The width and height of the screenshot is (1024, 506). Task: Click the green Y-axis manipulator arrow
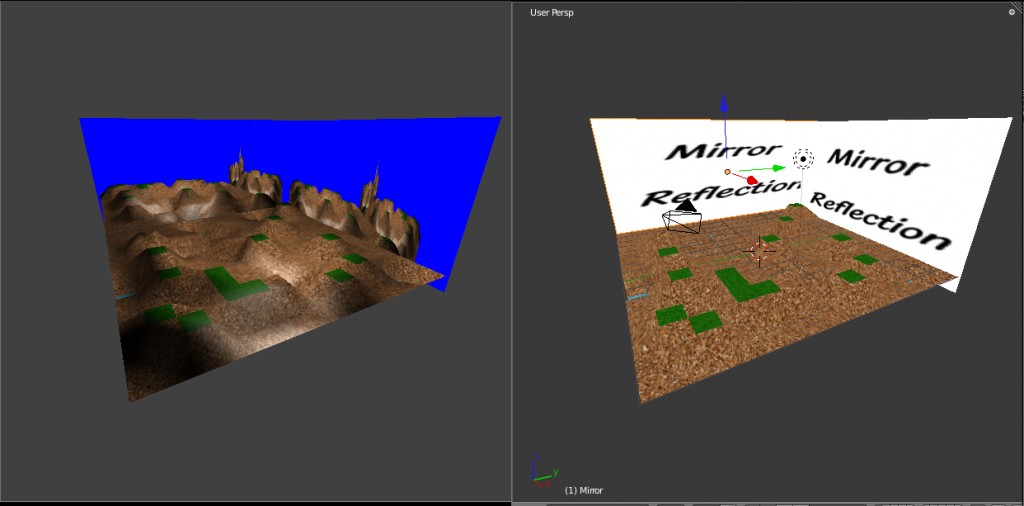776,168
